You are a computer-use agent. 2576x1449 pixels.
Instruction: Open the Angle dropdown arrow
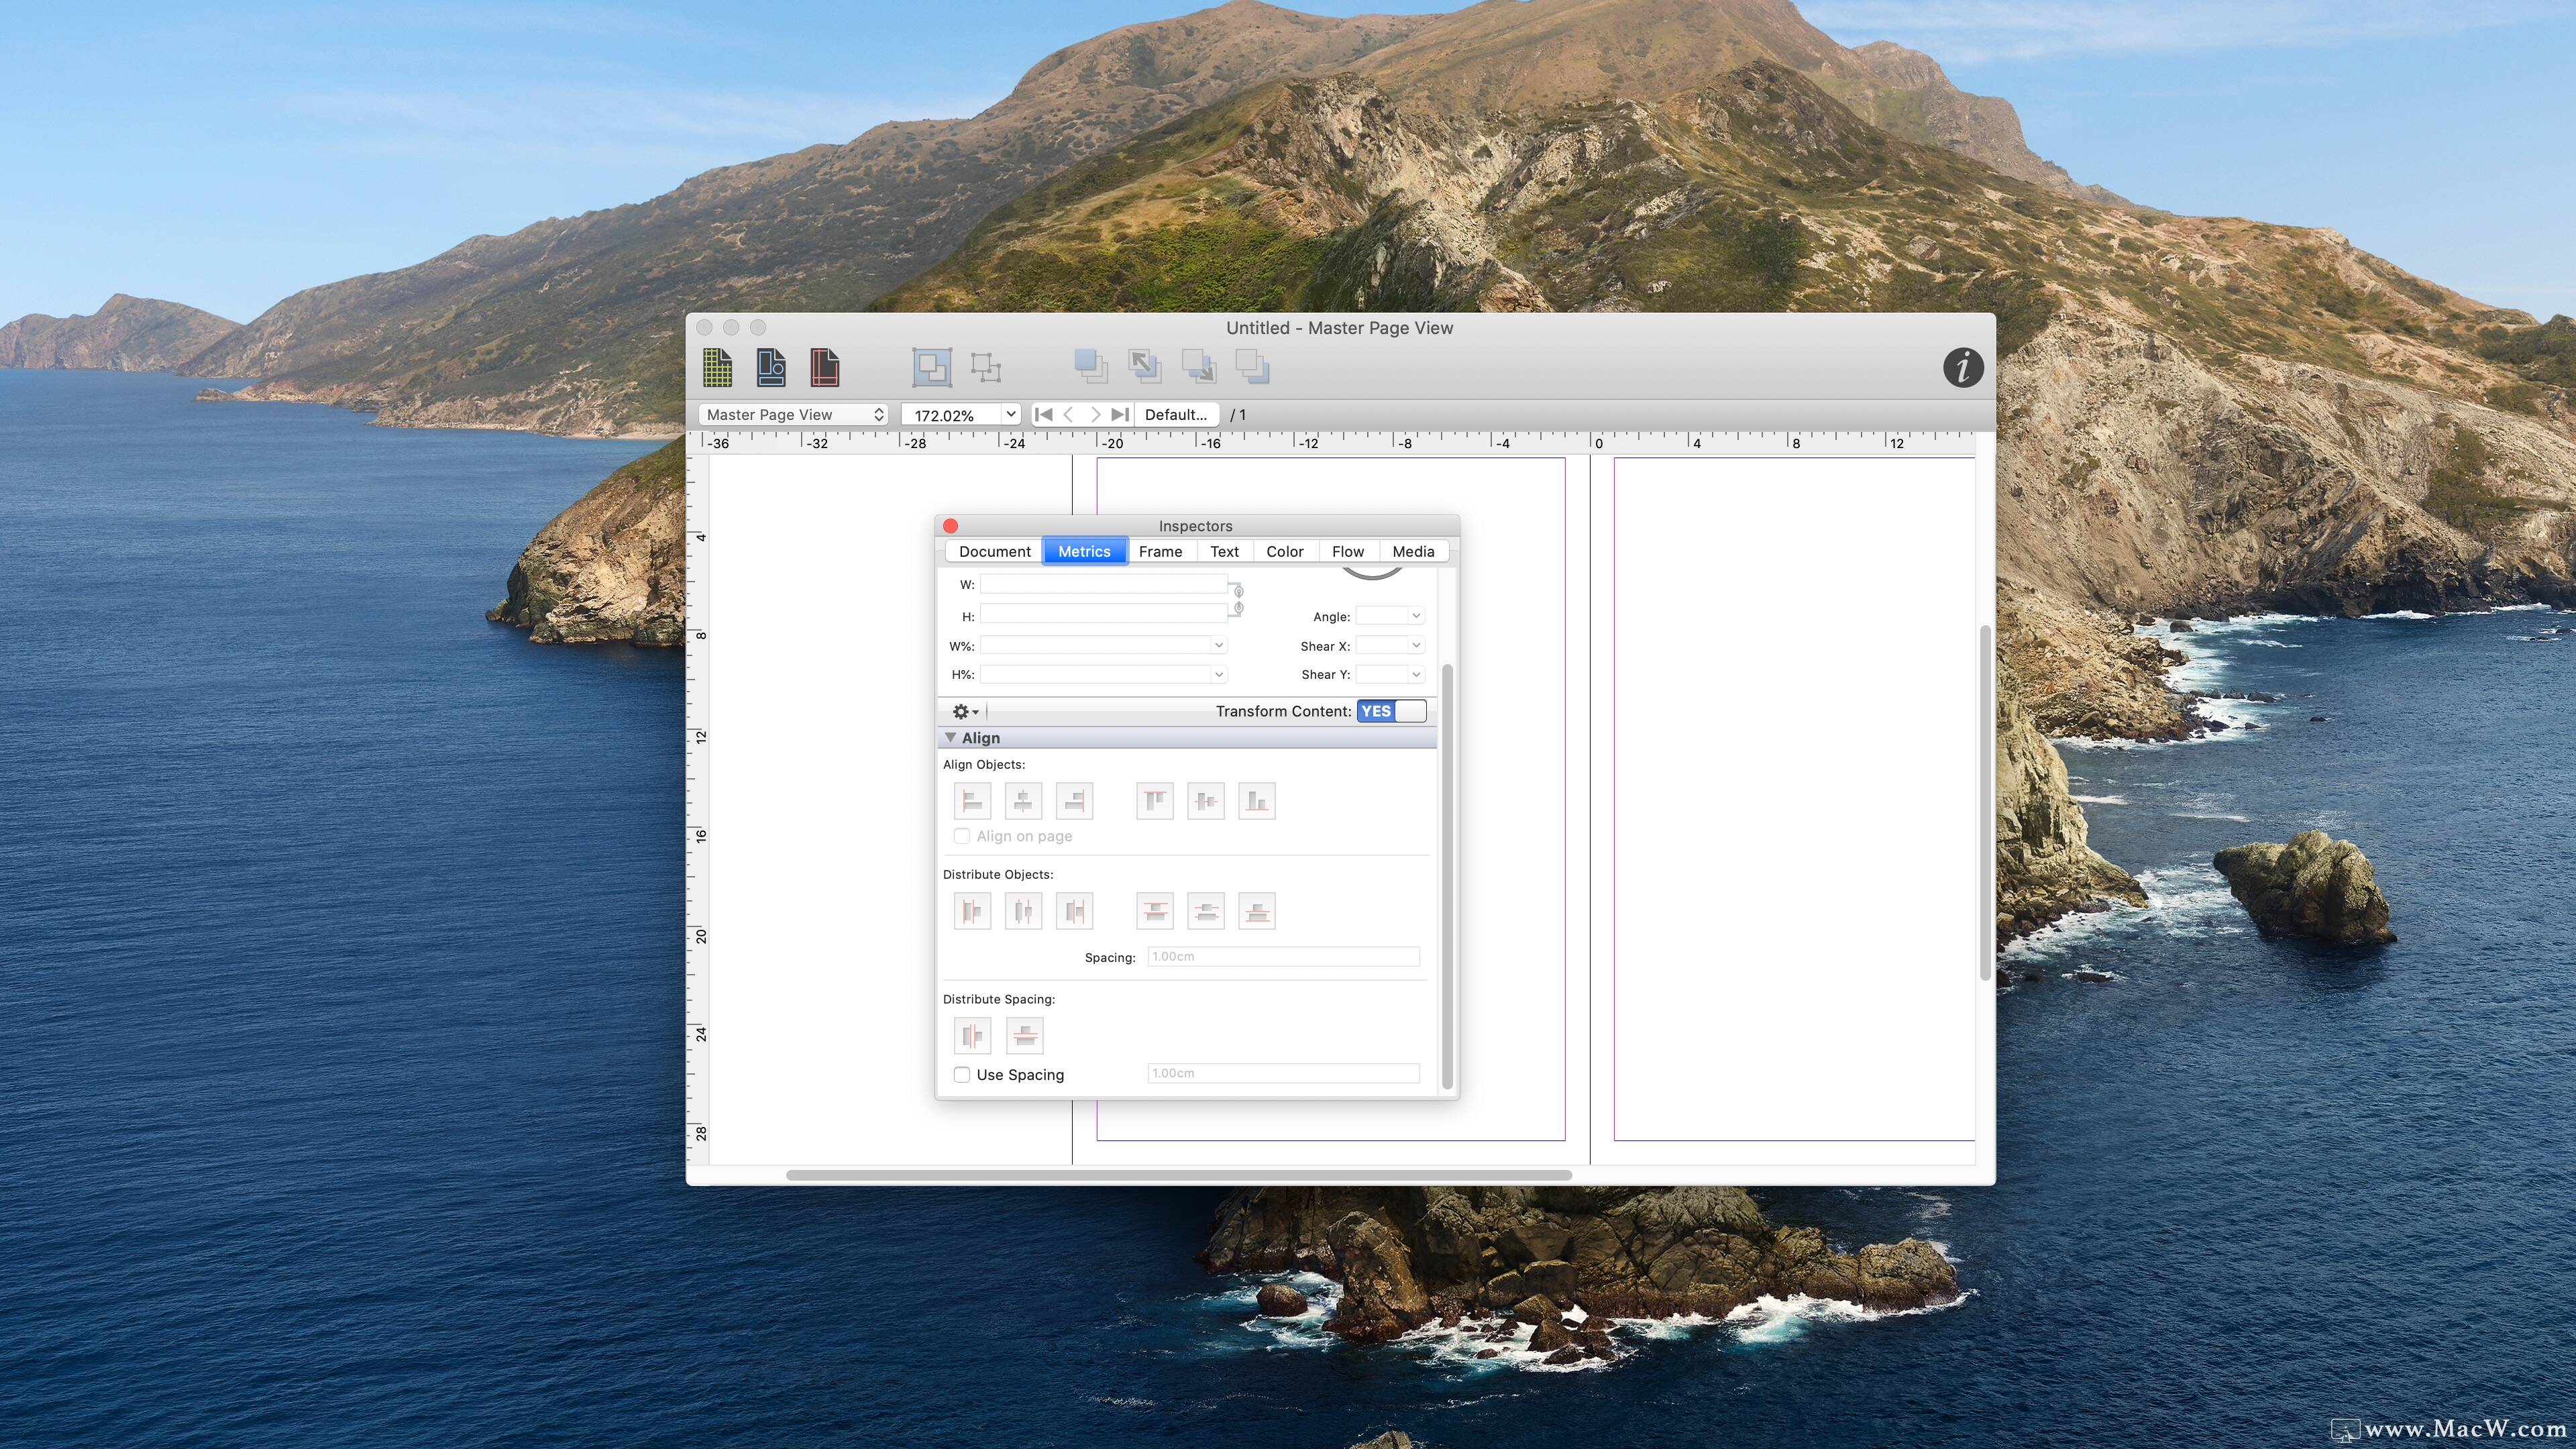click(1416, 616)
